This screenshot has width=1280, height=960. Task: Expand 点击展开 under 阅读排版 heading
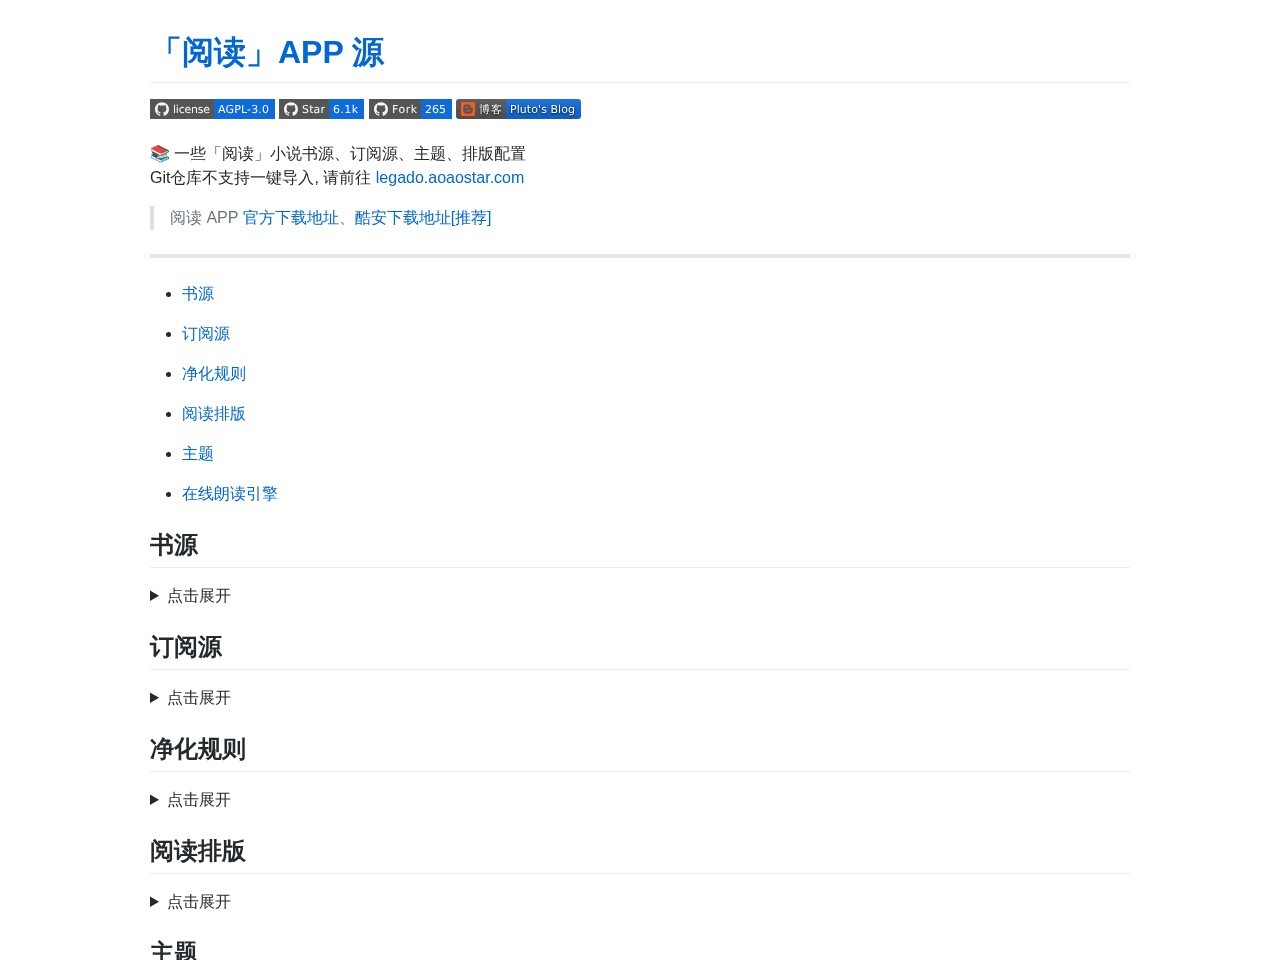tap(190, 902)
